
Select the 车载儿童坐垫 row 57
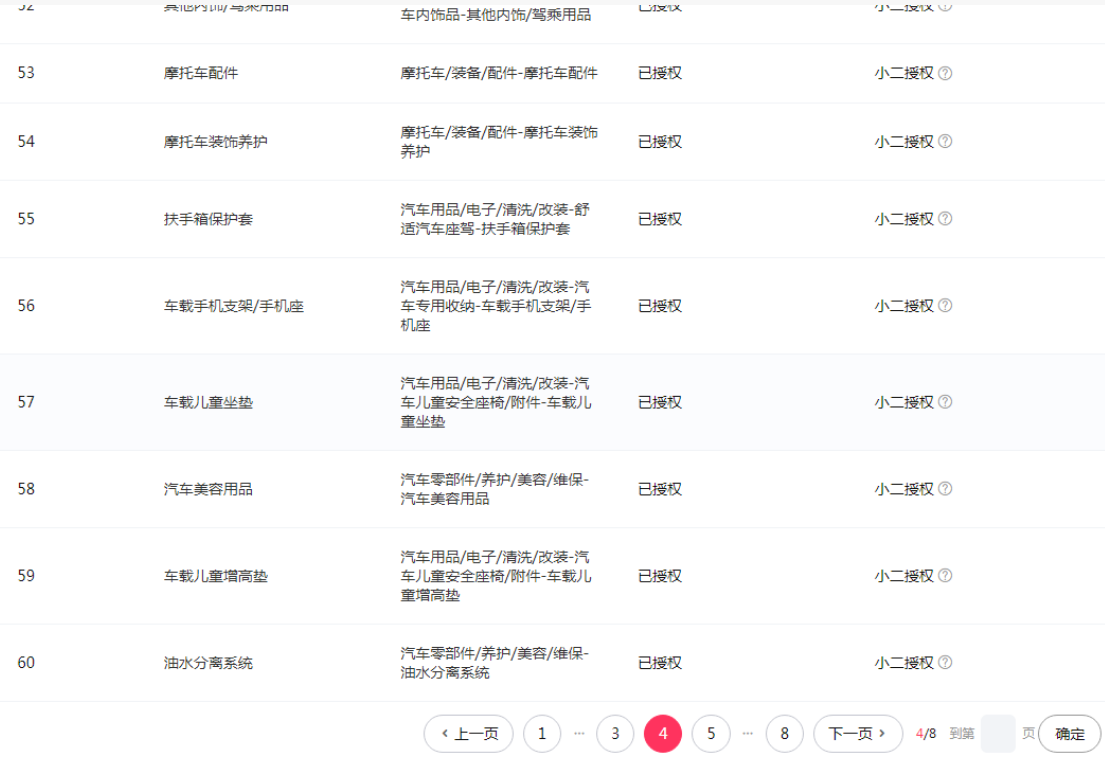coord(208,402)
